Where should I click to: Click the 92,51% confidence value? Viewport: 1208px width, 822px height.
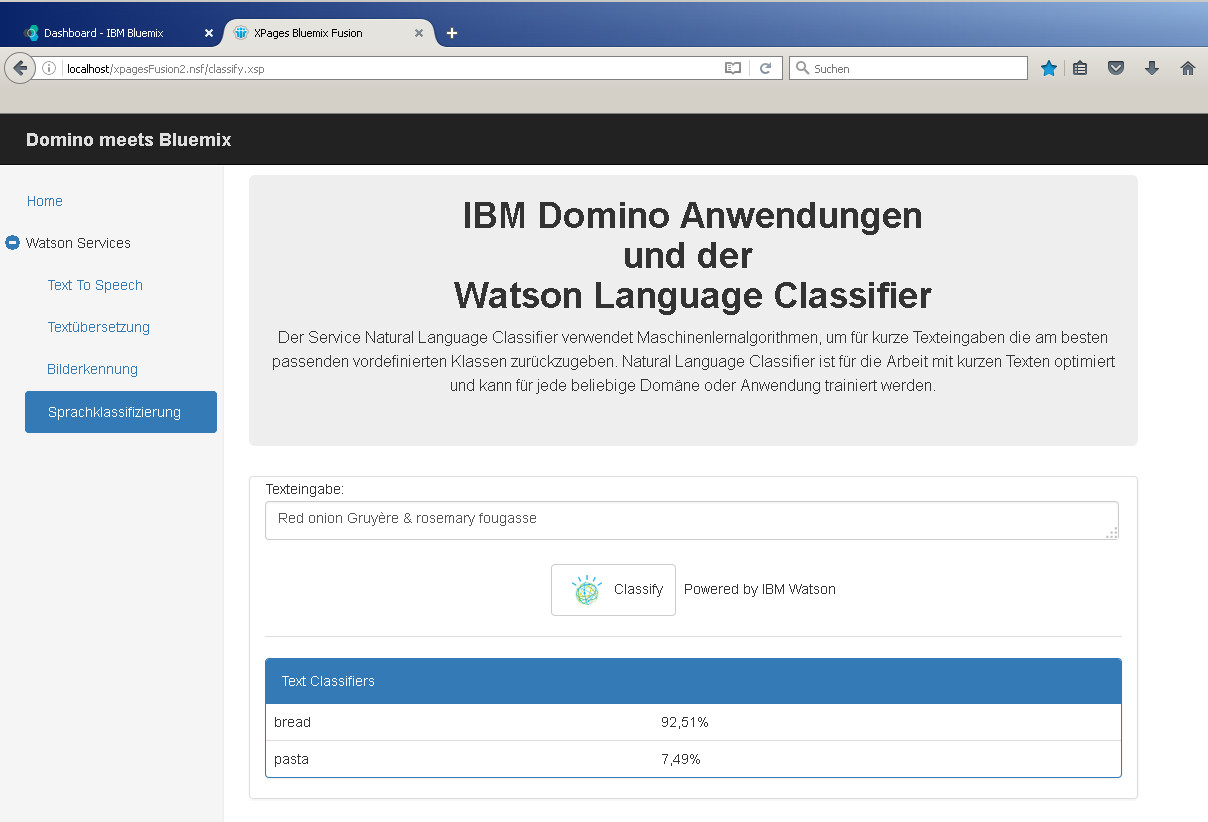point(684,722)
